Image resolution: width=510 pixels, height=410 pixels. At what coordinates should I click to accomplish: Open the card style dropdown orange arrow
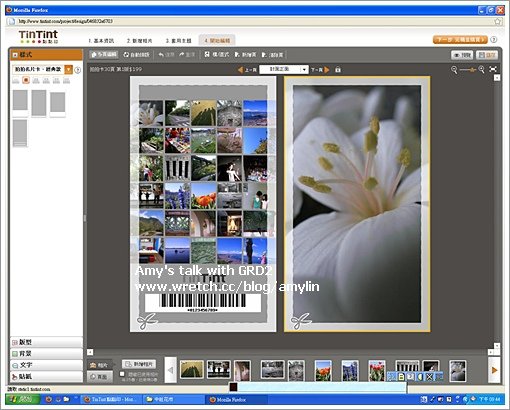click(x=68, y=69)
